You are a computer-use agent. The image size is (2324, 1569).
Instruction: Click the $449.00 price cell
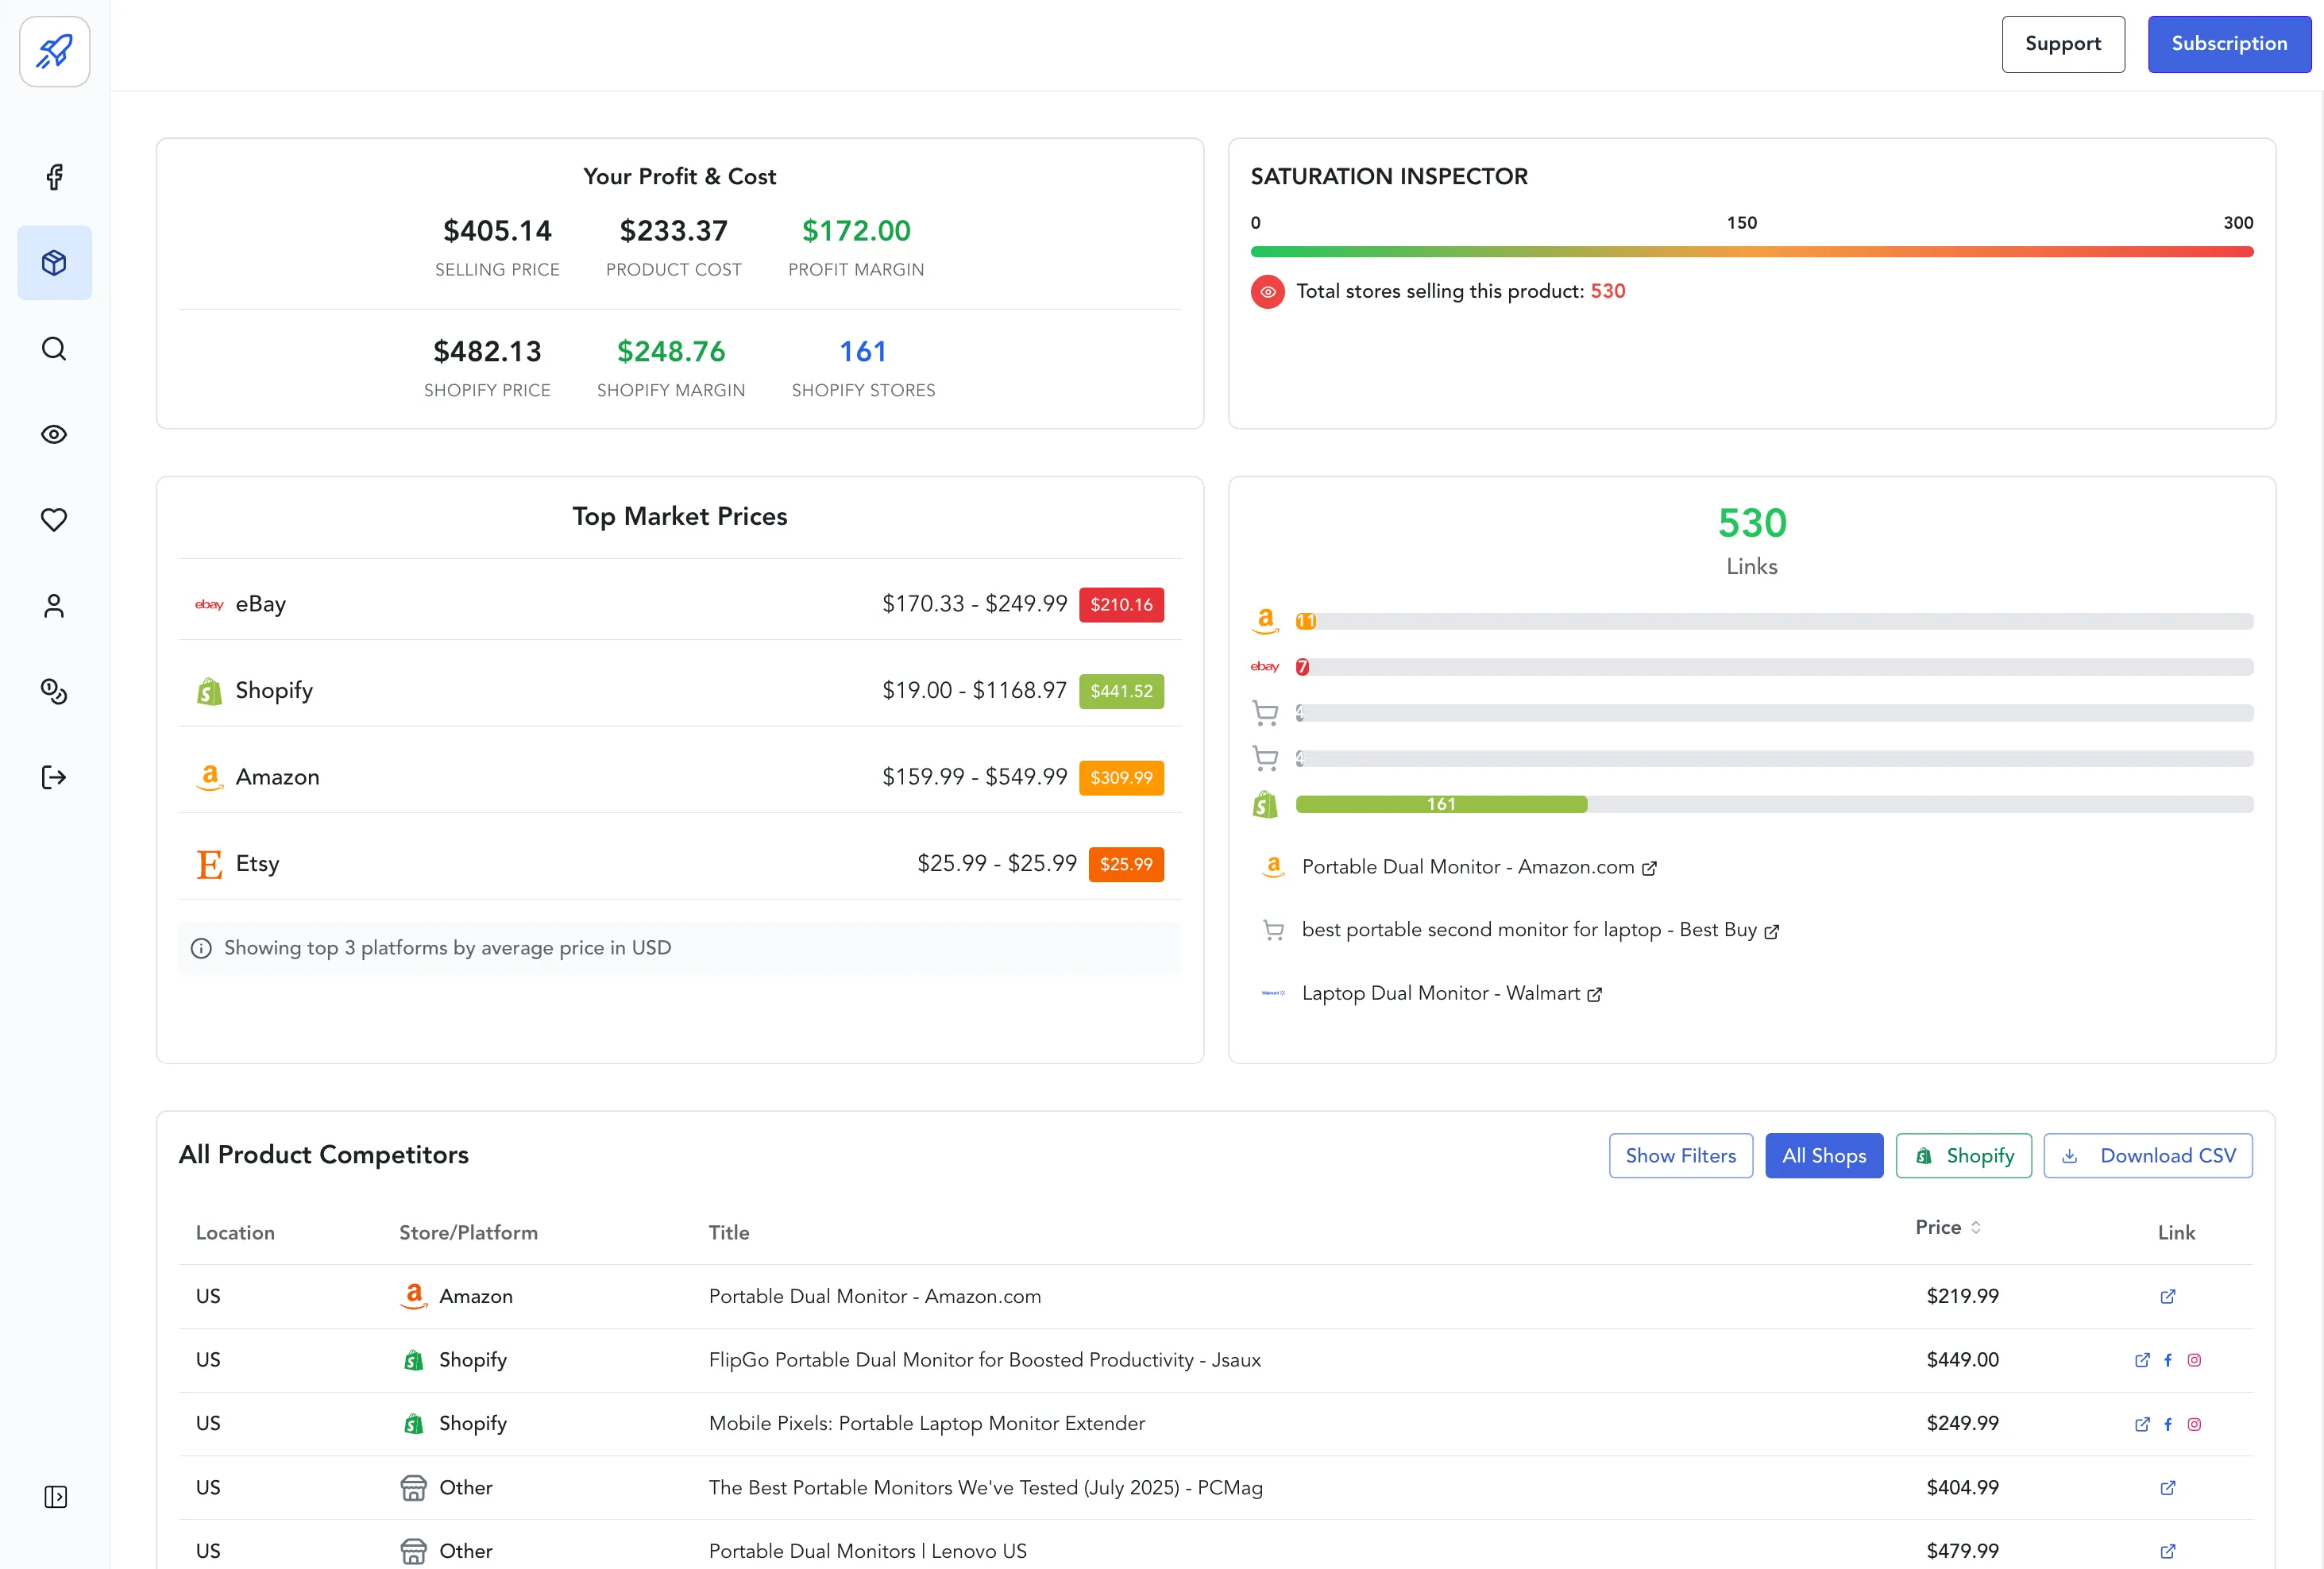click(1962, 1360)
